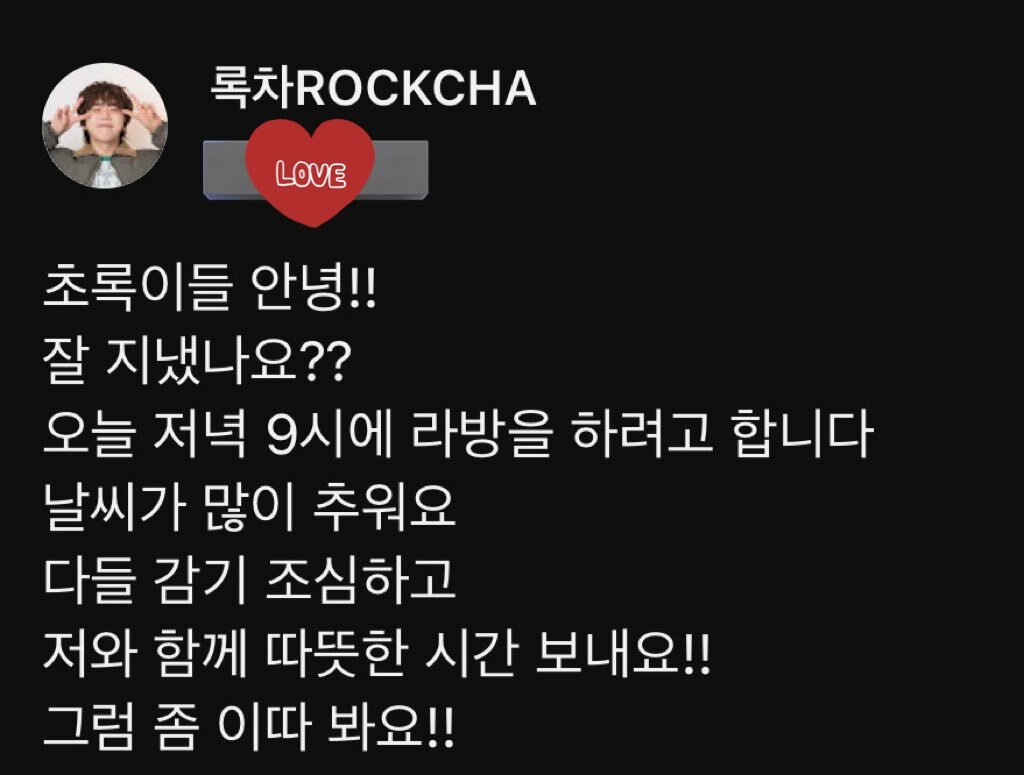Click the word 저녁 in the message
Screen dimensions: 1024x775
pyautogui.click(x=200, y=434)
